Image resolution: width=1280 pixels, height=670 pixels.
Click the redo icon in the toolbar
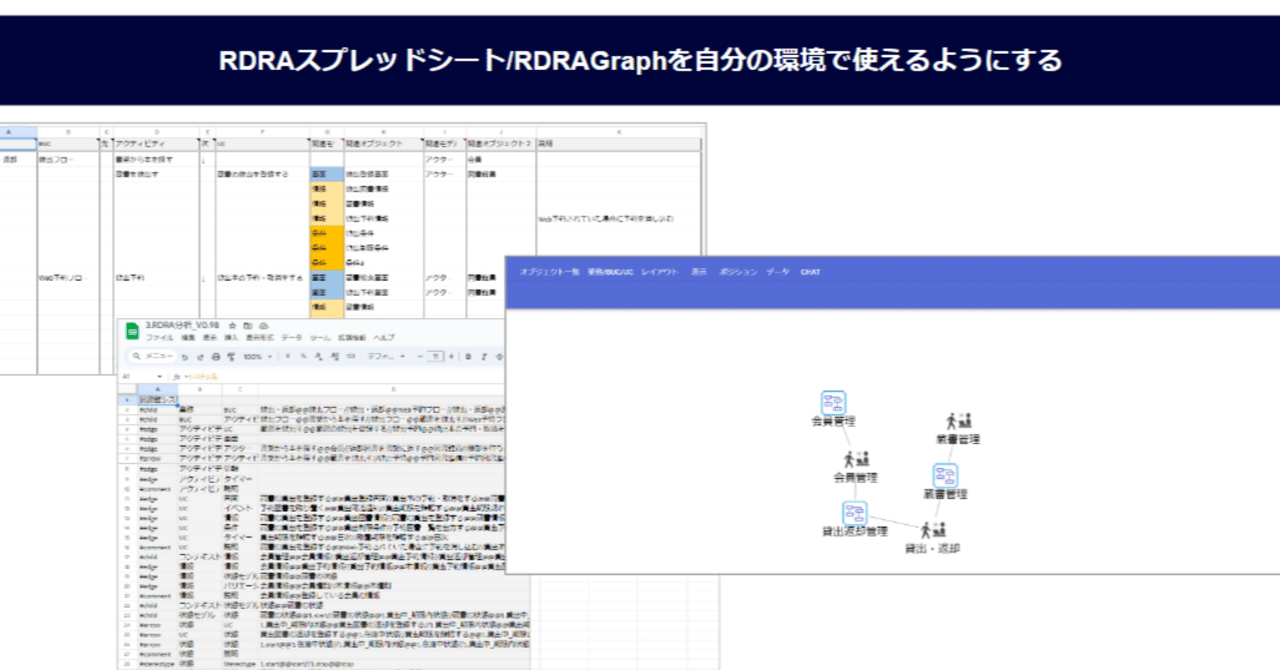pyautogui.click(x=201, y=357)
